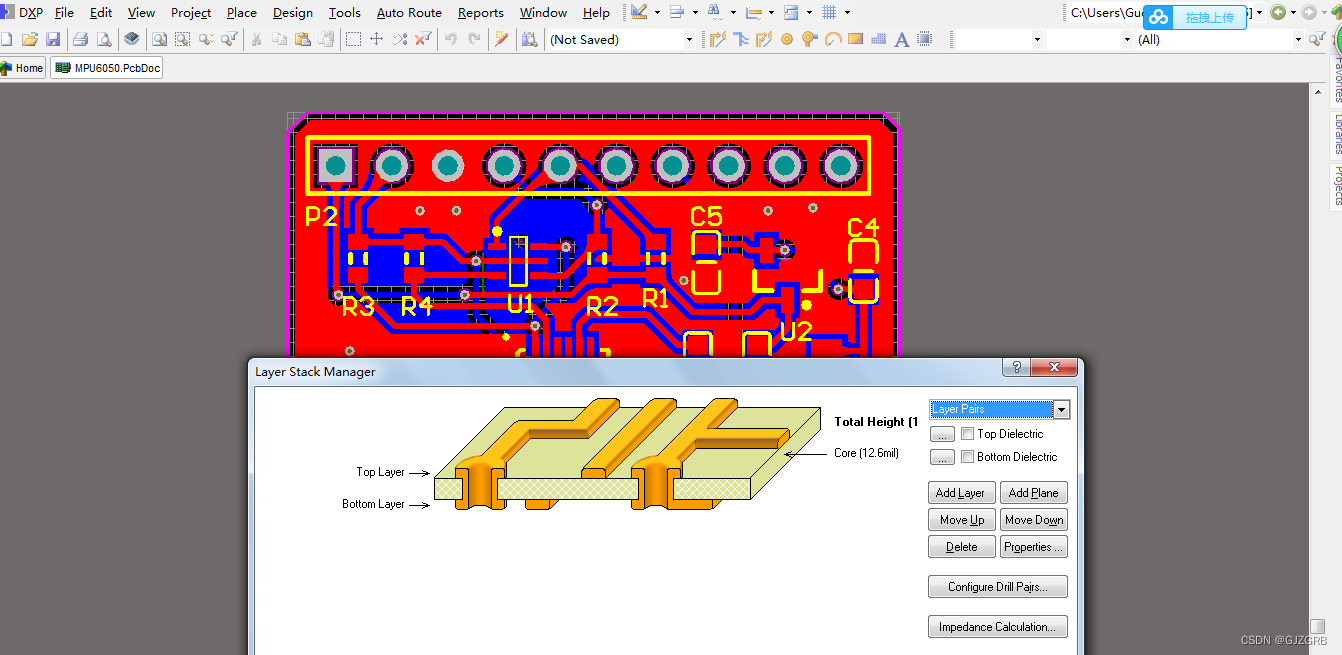Click the Place Fill rectangle icon
Viewport: 1342px width, 655px height.
coord(855,39)
